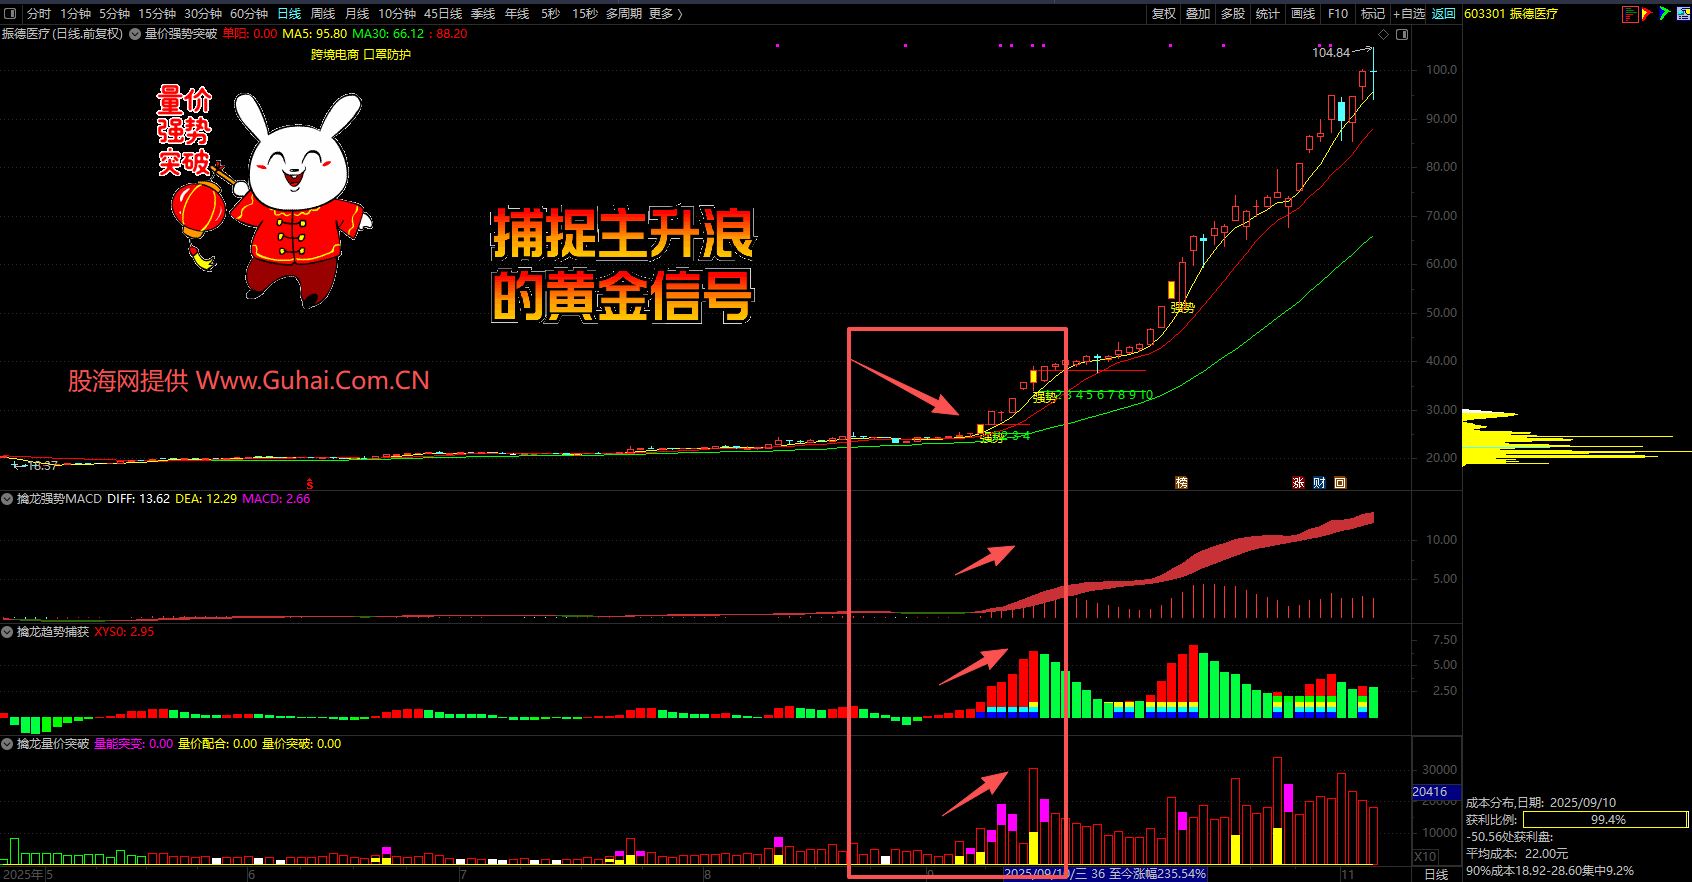Viewport: 1692px width, 882px height.
Task: Click the green arrow flag icon
Action: [x=1664, y=14]
